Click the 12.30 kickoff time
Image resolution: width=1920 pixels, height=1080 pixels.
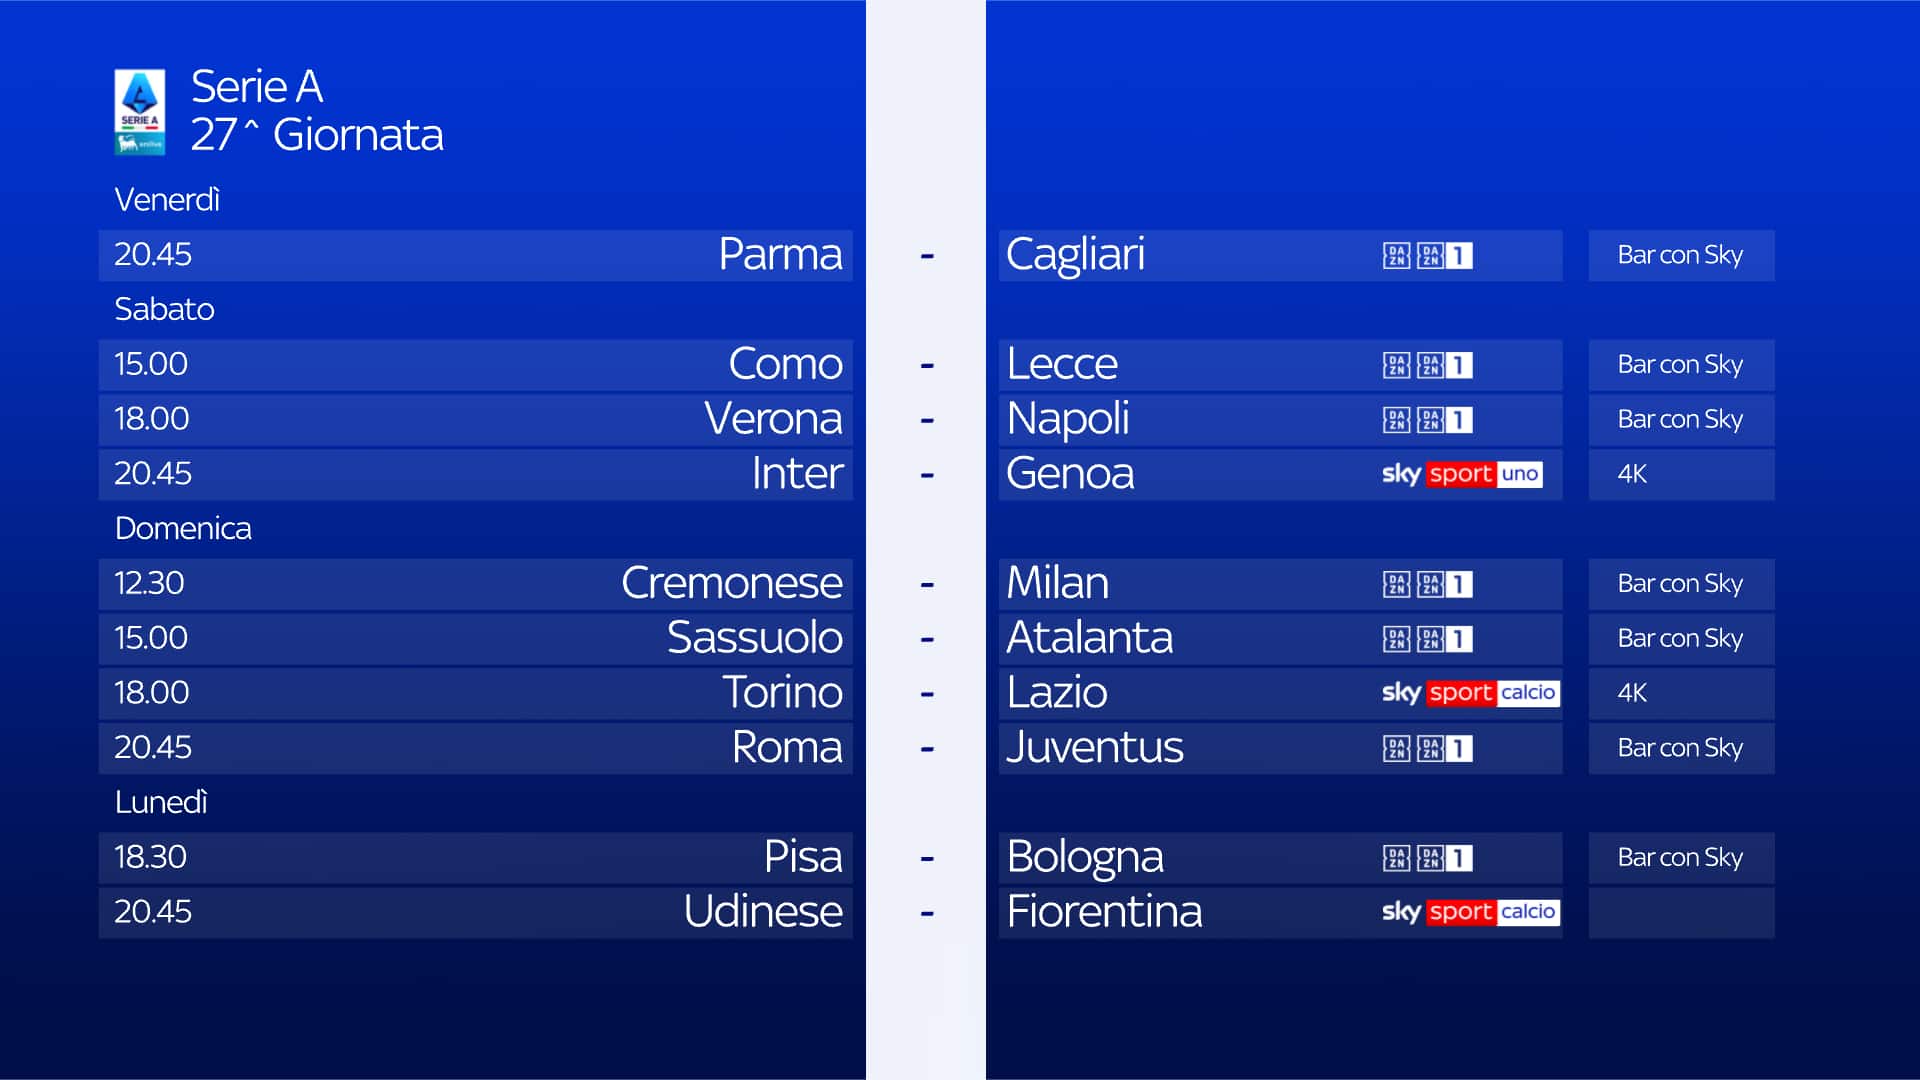pyautogui.click(x=149, y=584)
